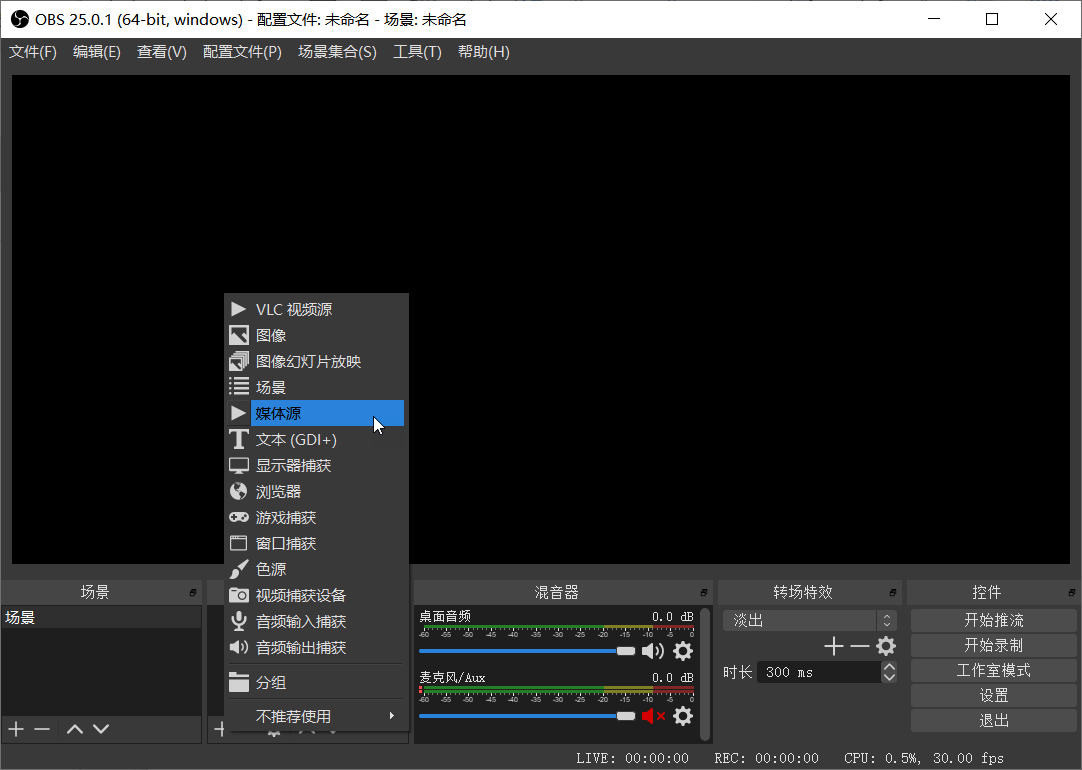Remove transition with minus icon
1082x770 pixels.
(x=860, y=646)
